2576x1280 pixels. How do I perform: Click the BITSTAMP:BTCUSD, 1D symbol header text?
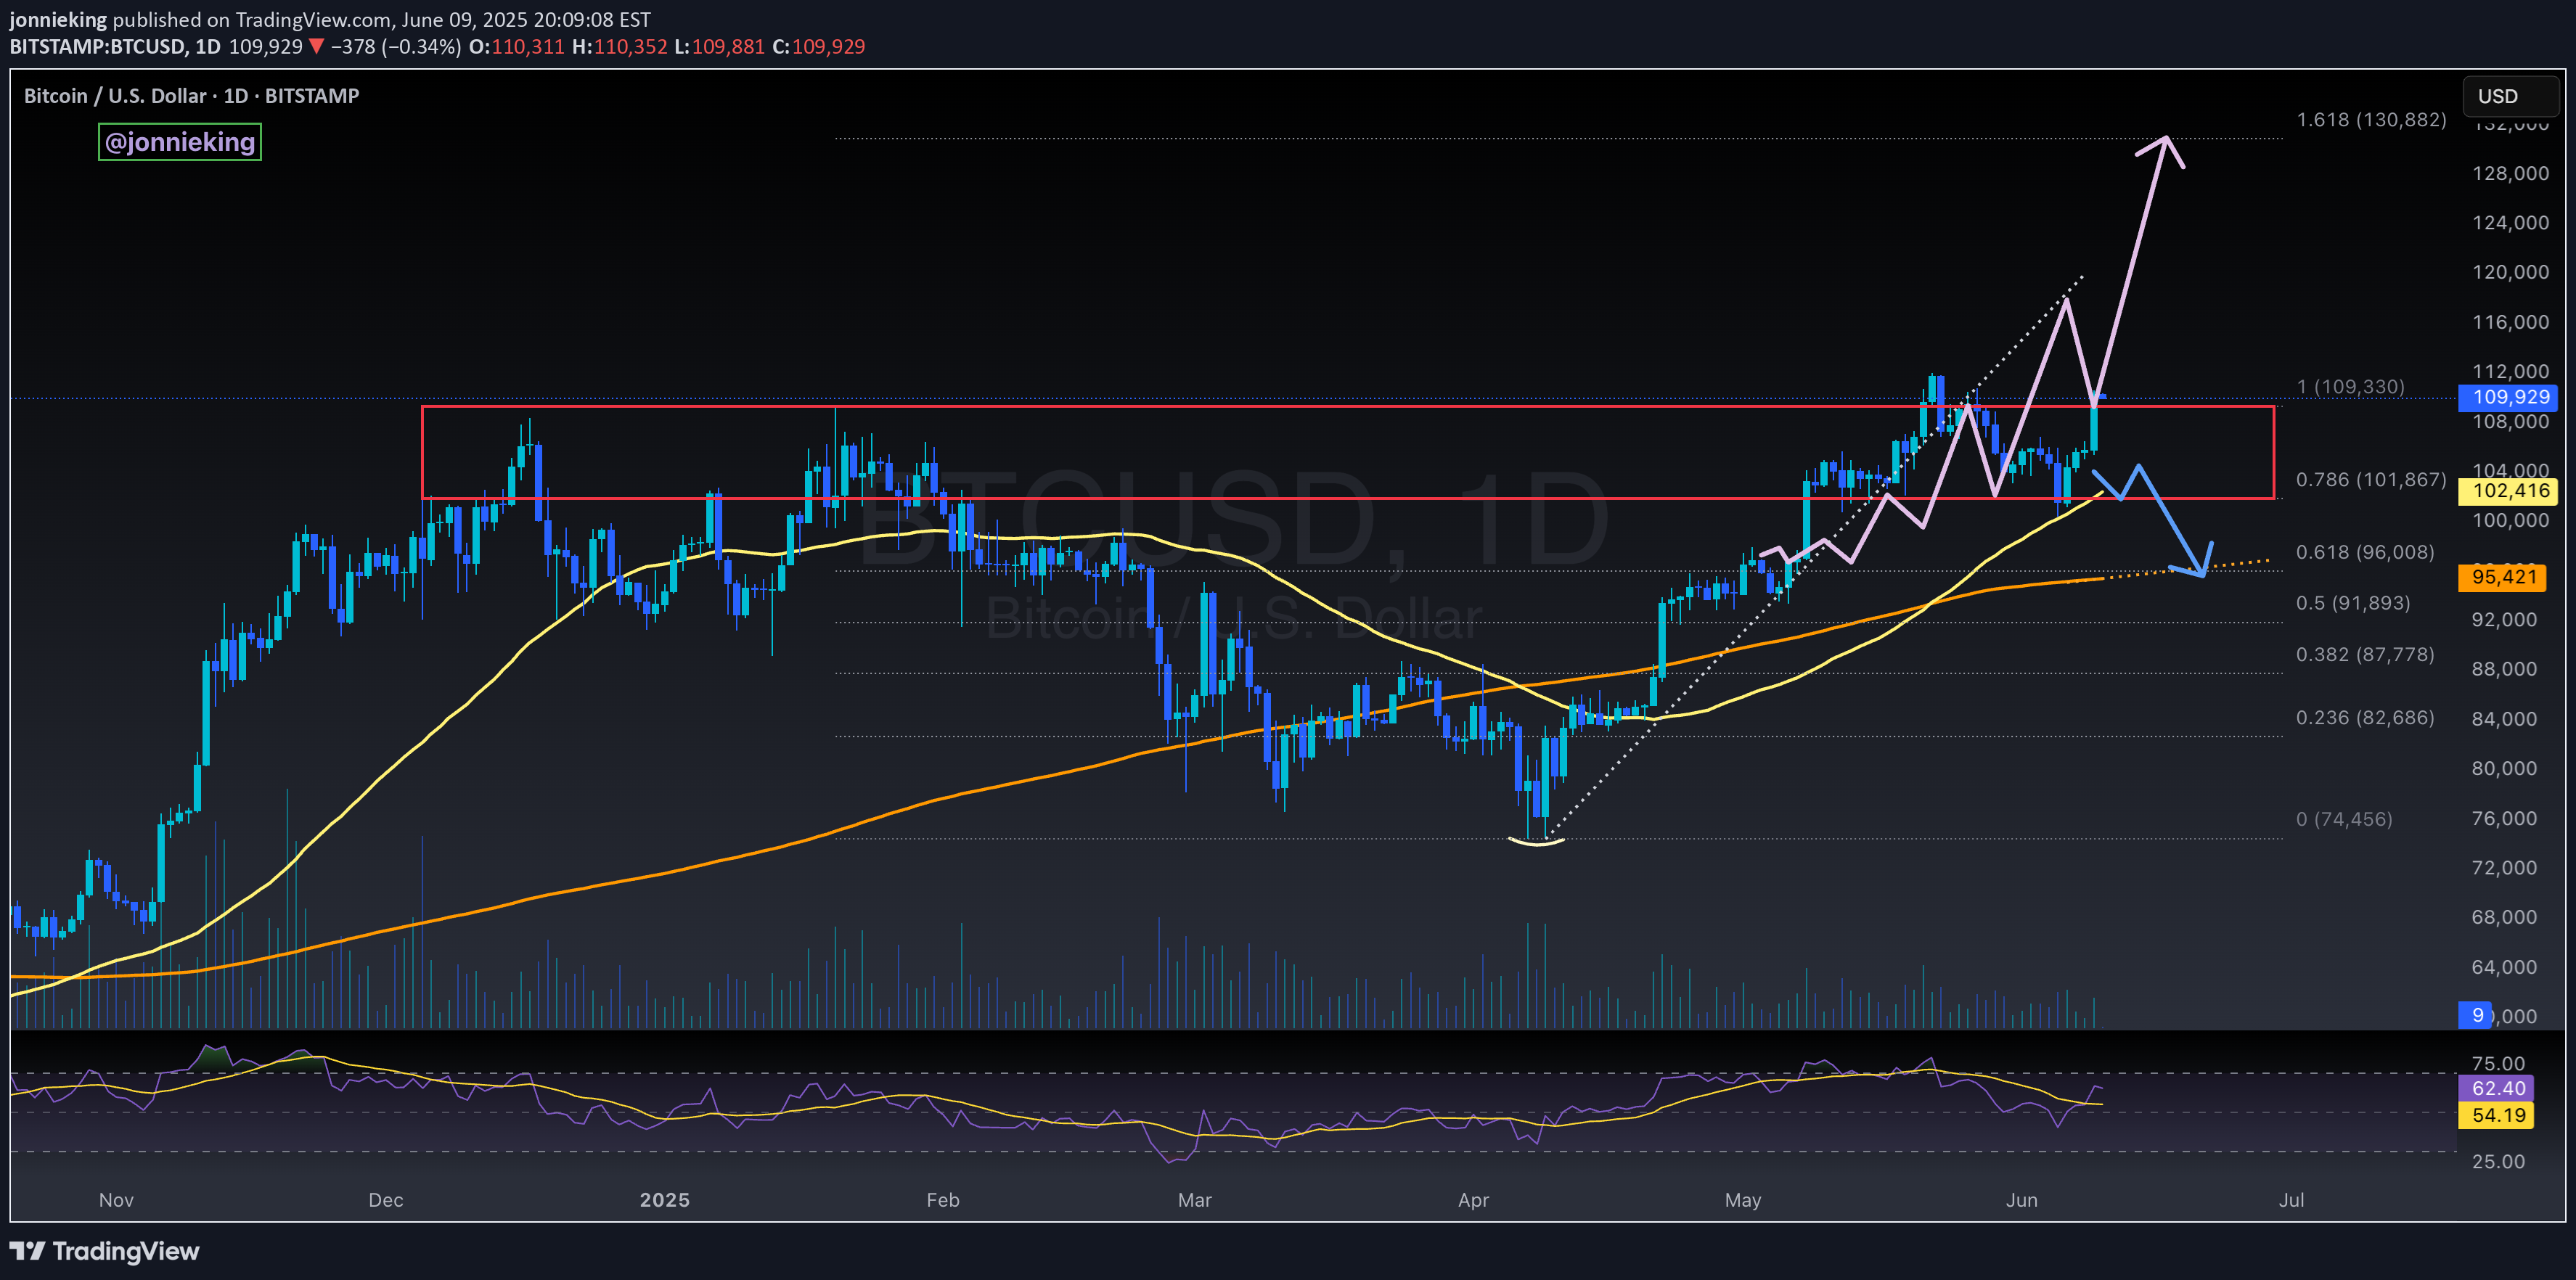(115, 47)
